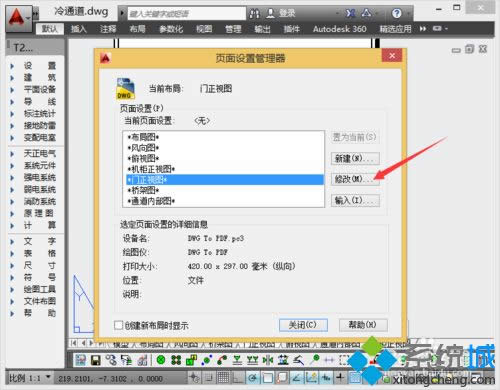Close the 页面设置管理器 dialog with red X
The height and width of the screenshot is (390, 500).
point(392,56)
